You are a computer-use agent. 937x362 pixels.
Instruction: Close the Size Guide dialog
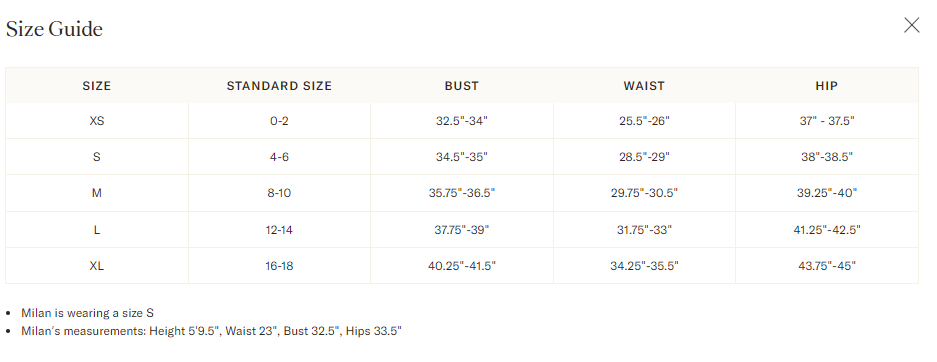tap(911, 25)
